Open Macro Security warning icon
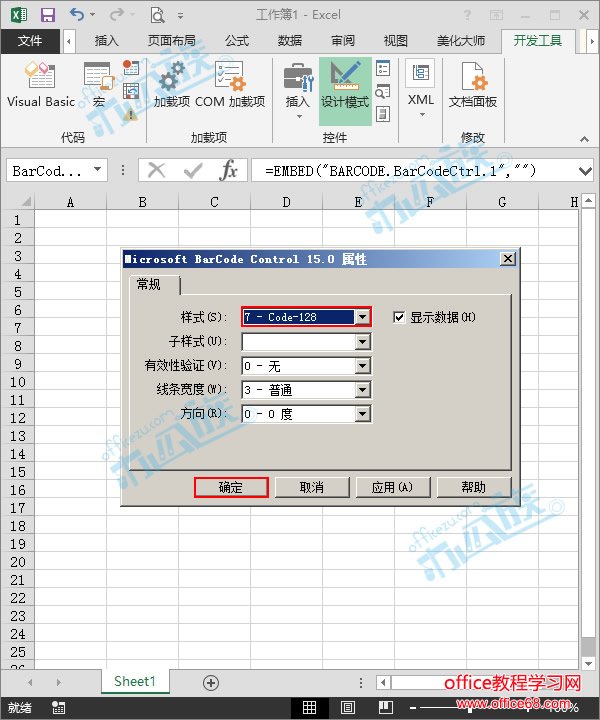The image size is (600, 720). pos(131,114)
